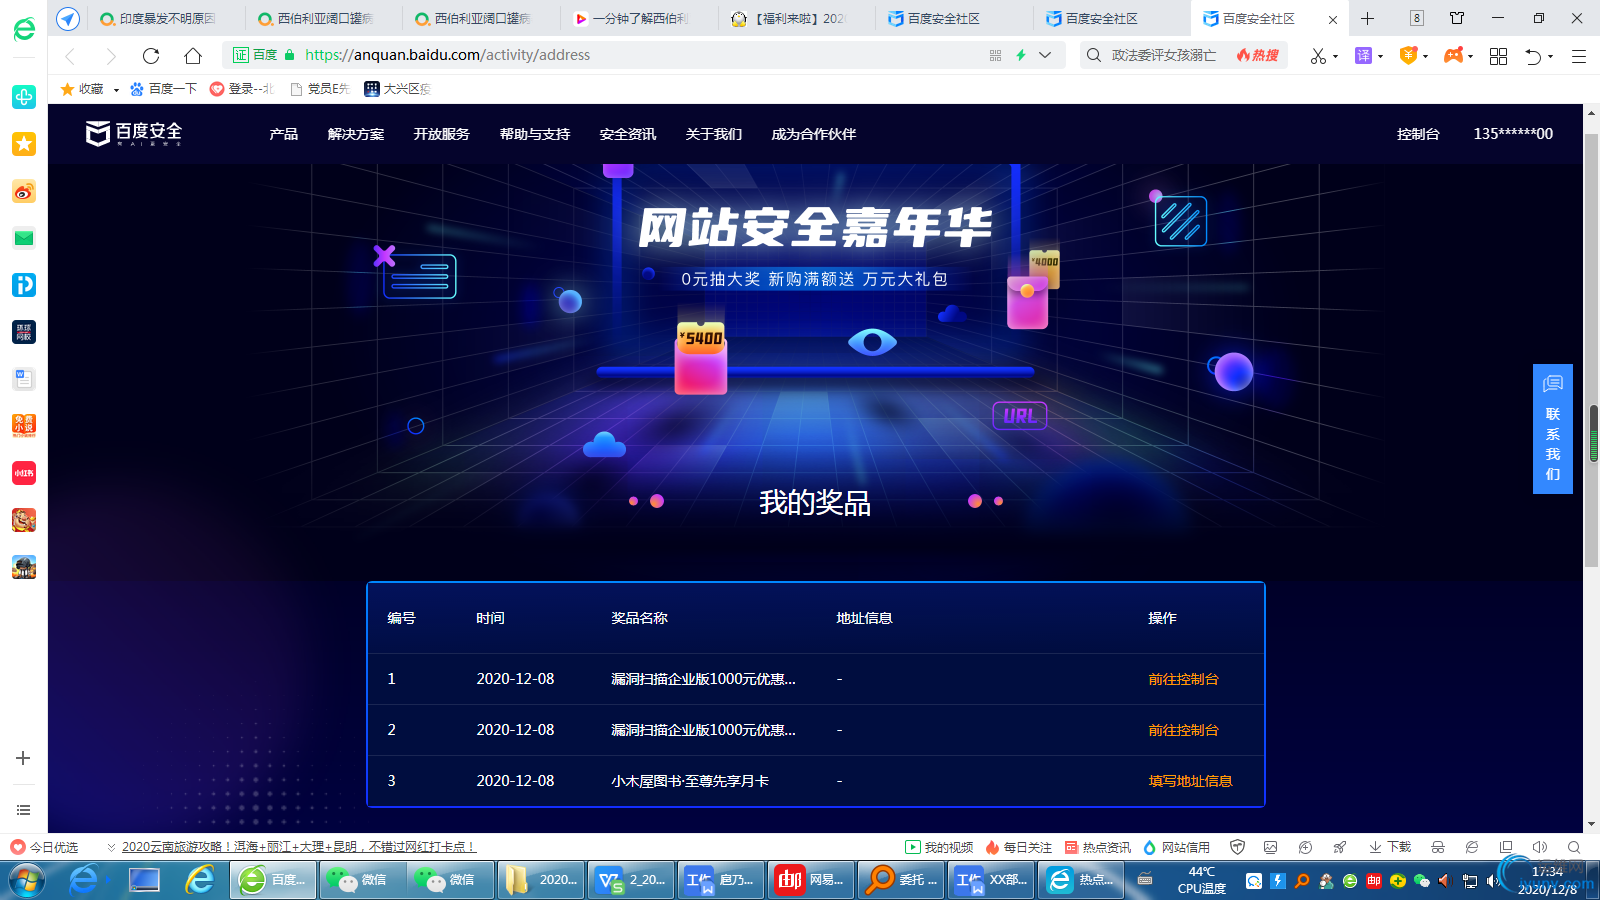Open the four-square extensions grid icon
Image resolution: width=1600 pixels, height=900 pixels.
1498,56
